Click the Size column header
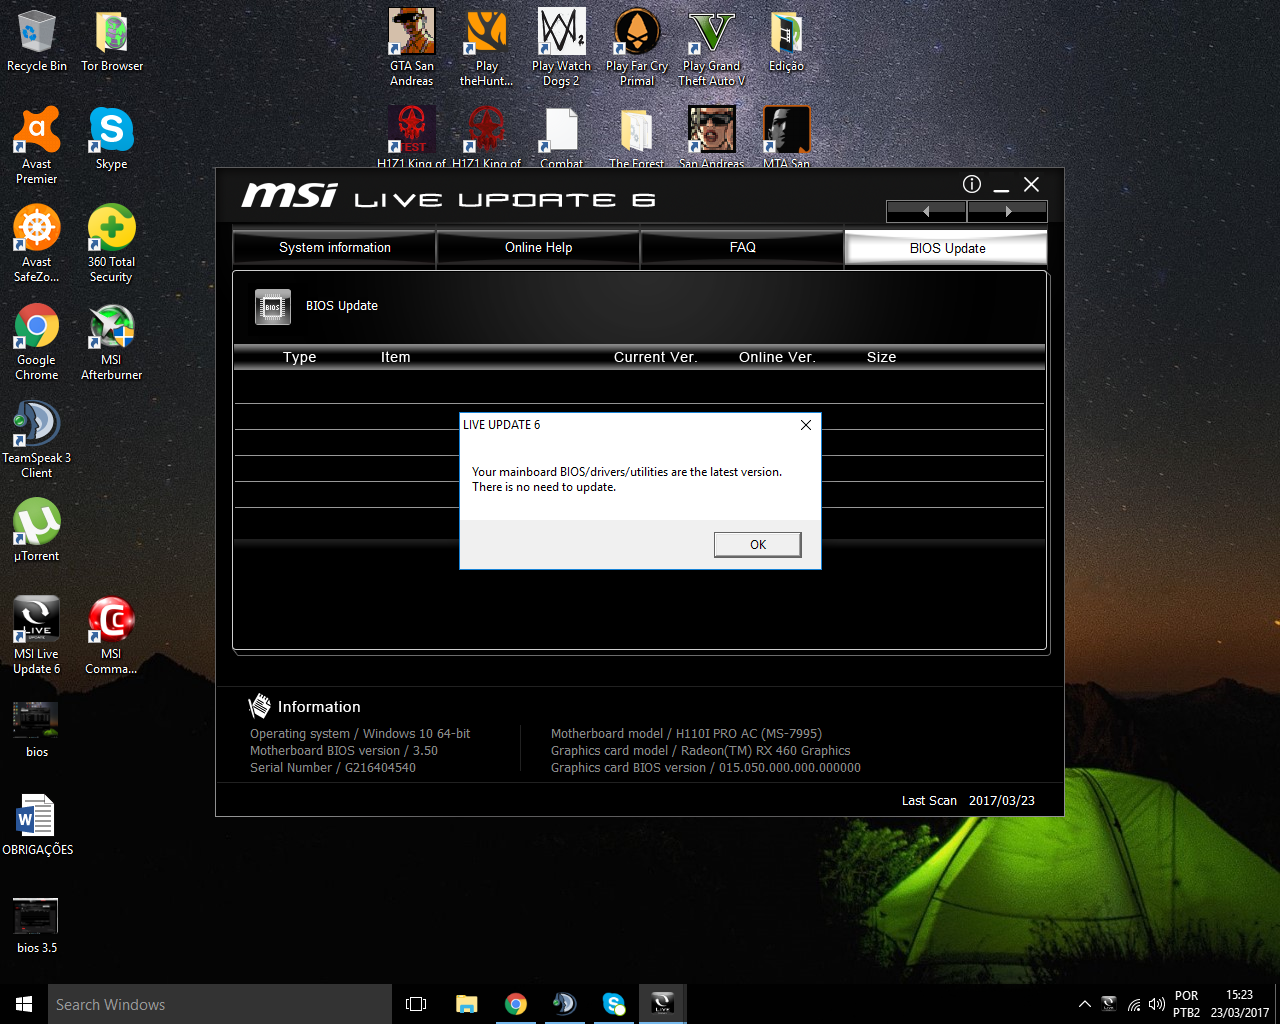1280x1024 pixels. [x=881, y=357]
